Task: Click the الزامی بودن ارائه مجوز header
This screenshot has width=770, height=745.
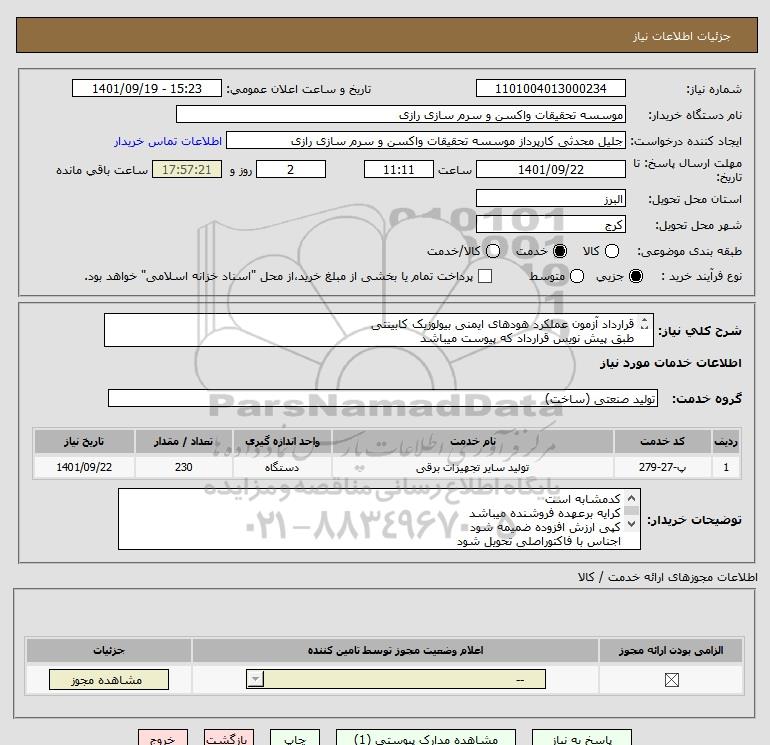Action: [x=671, y=650]
